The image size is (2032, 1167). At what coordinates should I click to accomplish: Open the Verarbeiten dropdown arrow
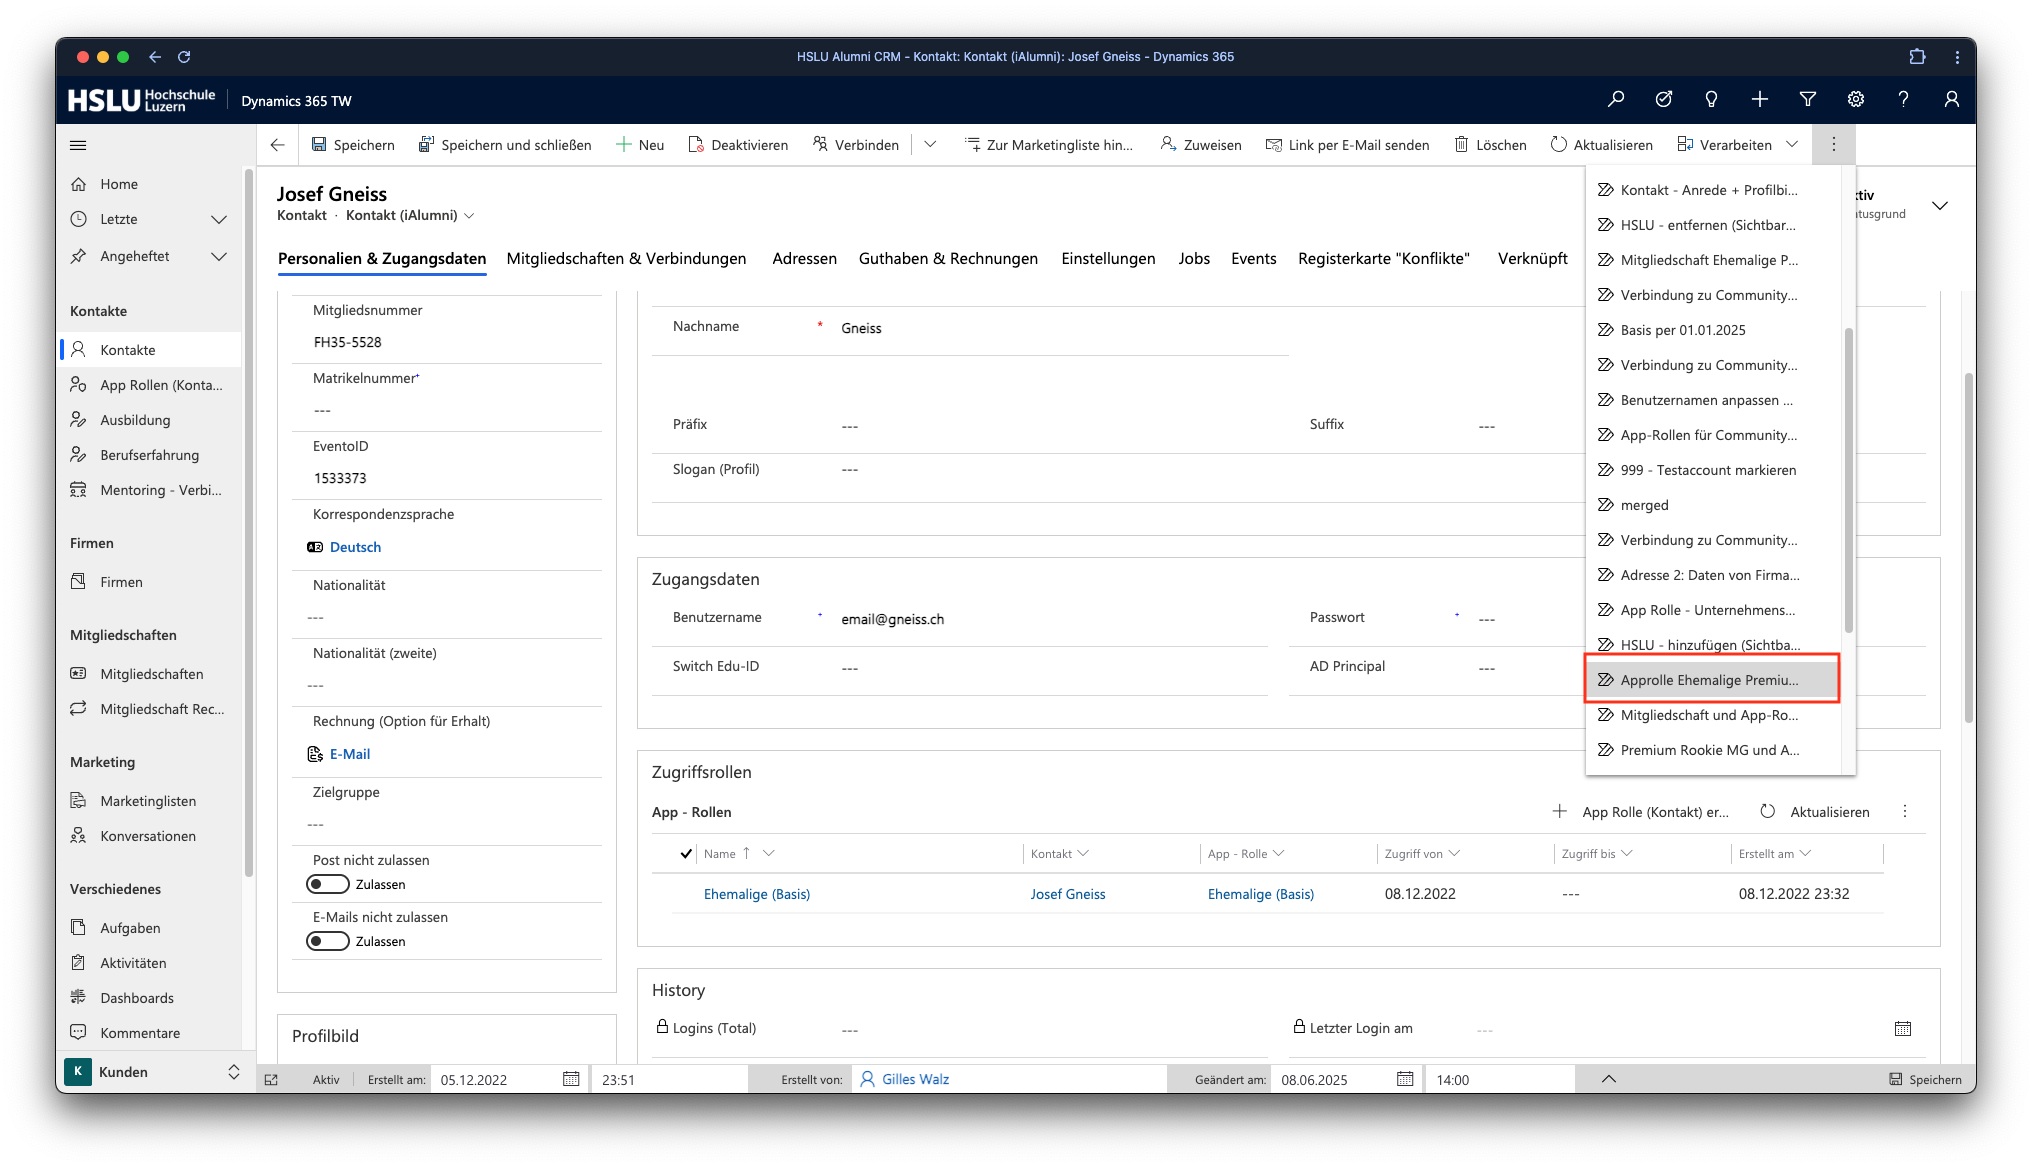coord(1792,145)
